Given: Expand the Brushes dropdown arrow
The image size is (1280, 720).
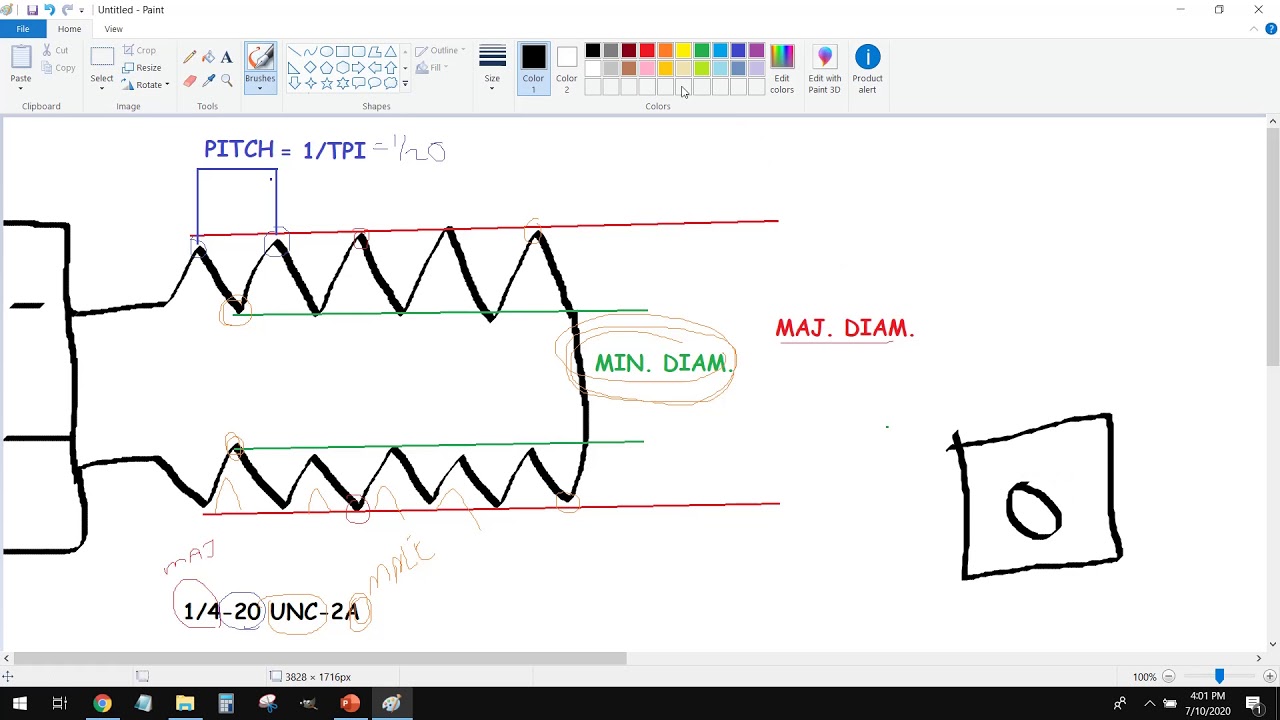Looking at the screenshot, I should click(260, 88).
